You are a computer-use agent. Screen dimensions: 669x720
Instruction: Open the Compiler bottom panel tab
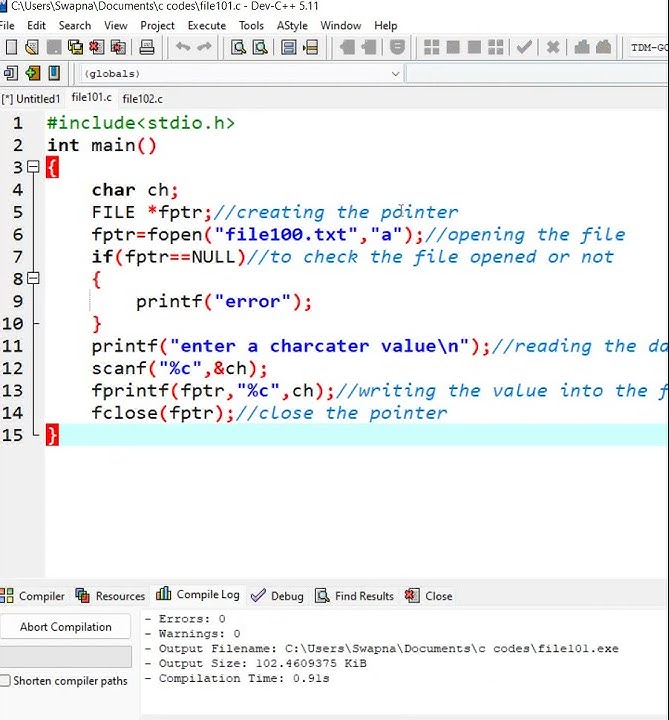click(33, 596)
